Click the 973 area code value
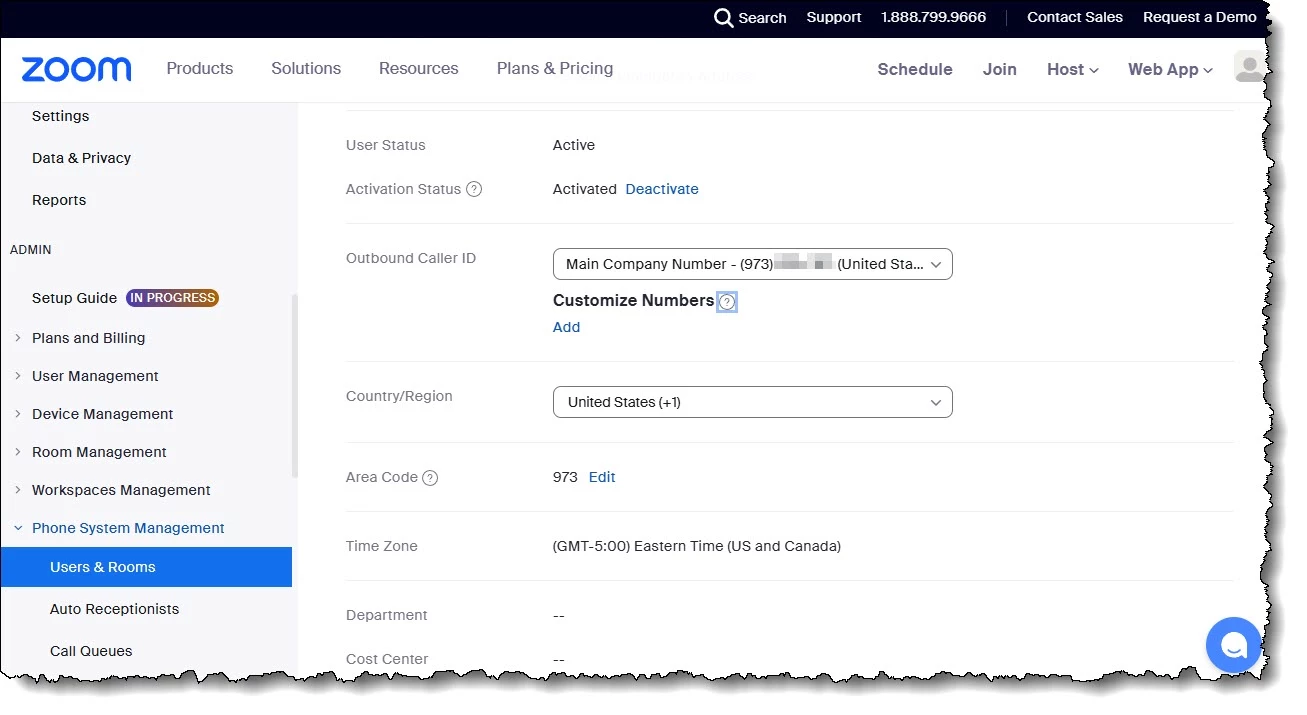 (x=565, y=477)
